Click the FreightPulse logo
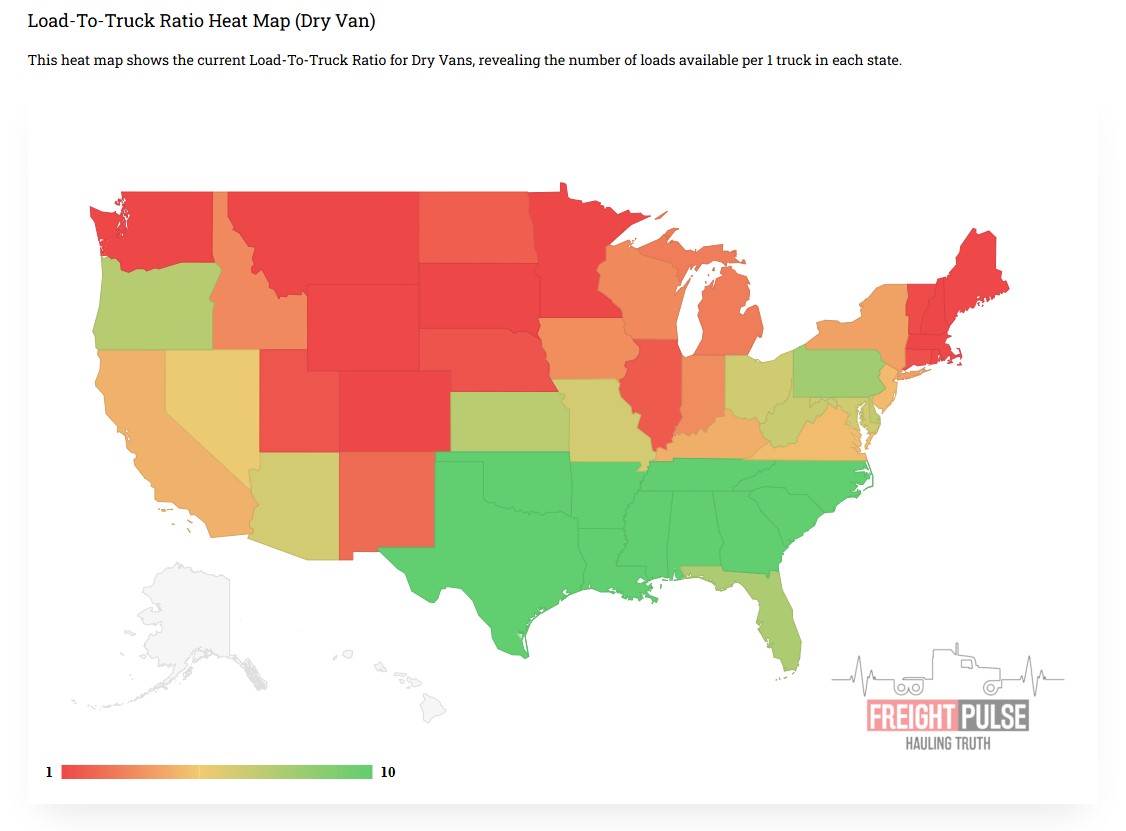The image size is (1126, 831). 947,716
